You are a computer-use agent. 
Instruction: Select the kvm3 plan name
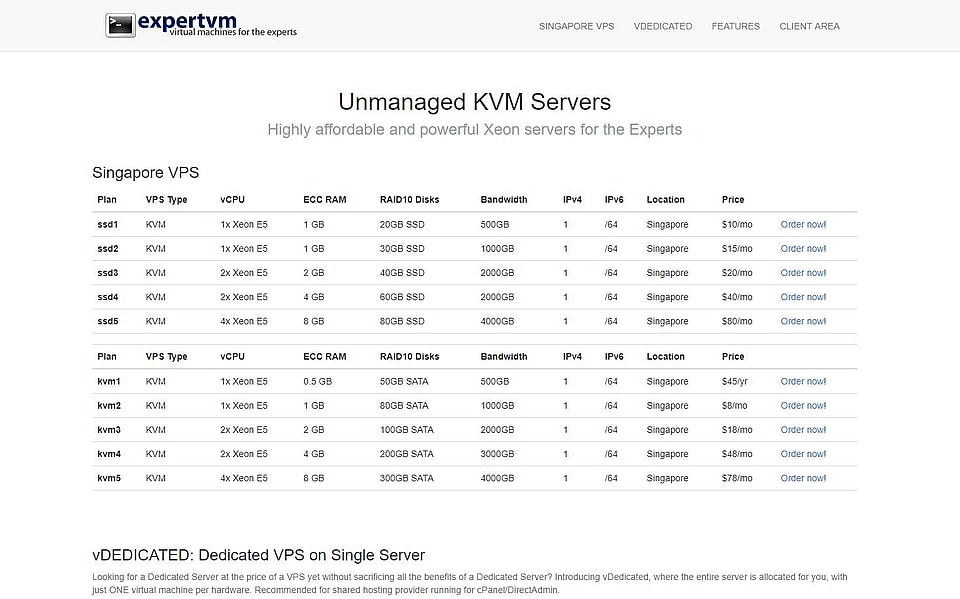pyautogui.click(x=109, y=430)
